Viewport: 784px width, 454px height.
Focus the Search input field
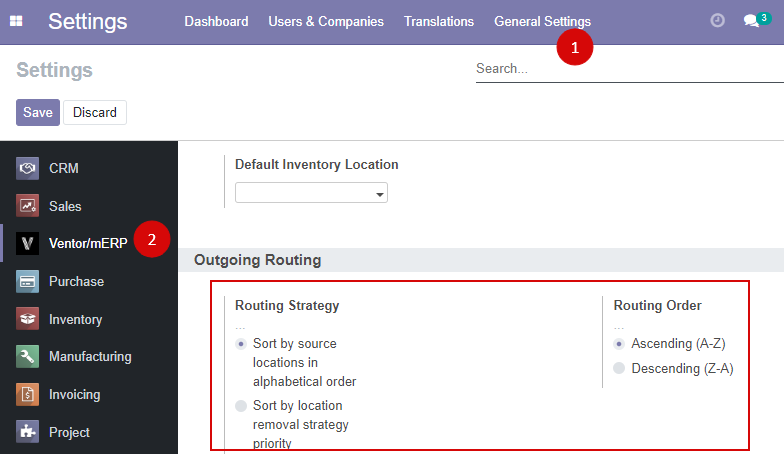(x=630, y=68)
